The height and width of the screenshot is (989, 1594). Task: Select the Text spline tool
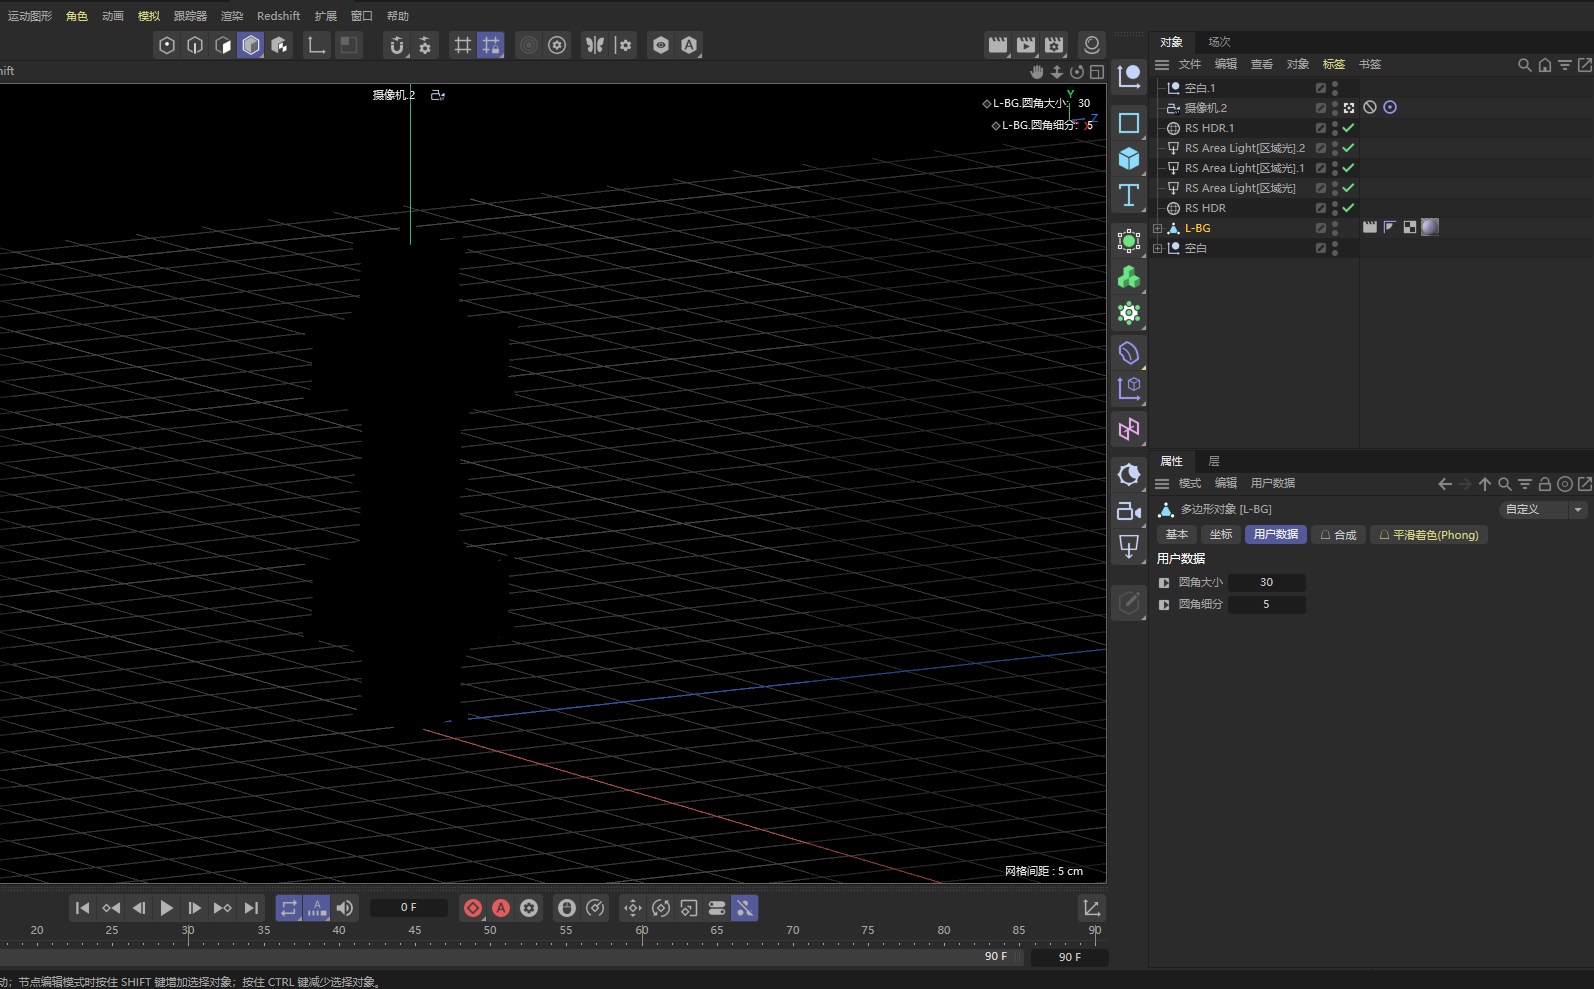click(x=1129, y=195)
